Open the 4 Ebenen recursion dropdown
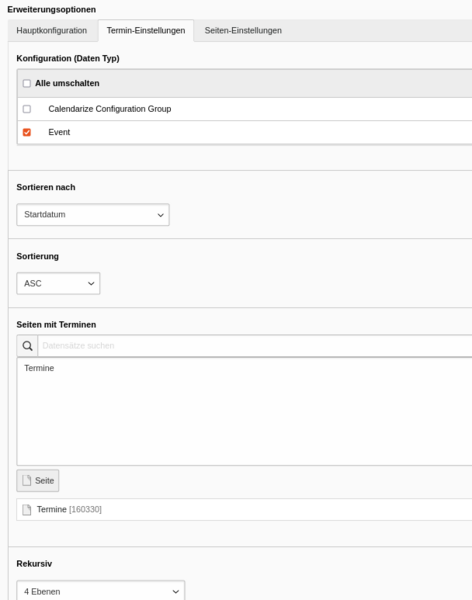Viewport: 472px width, 600px height. [x=101, y=591]
